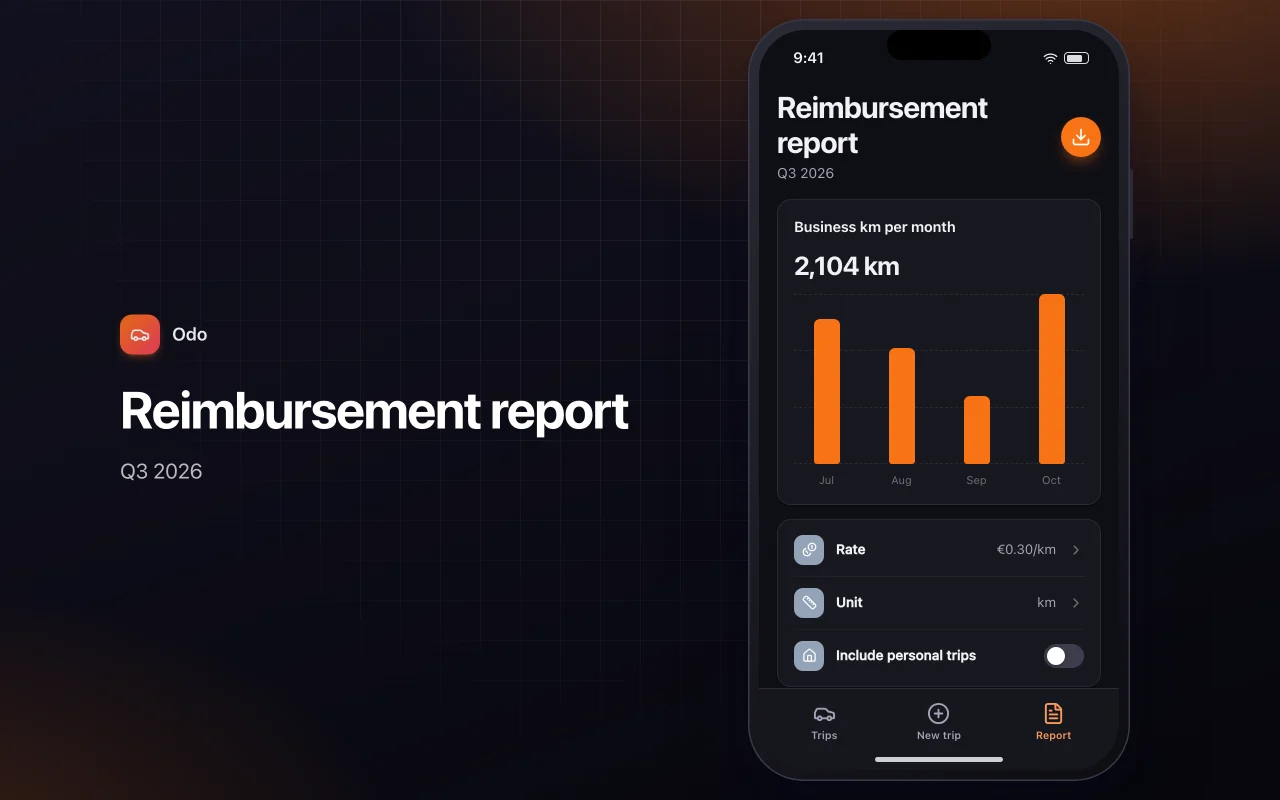
Task: Click the Odo app name label
Action: pyautogui.click(x=190, y=335)
